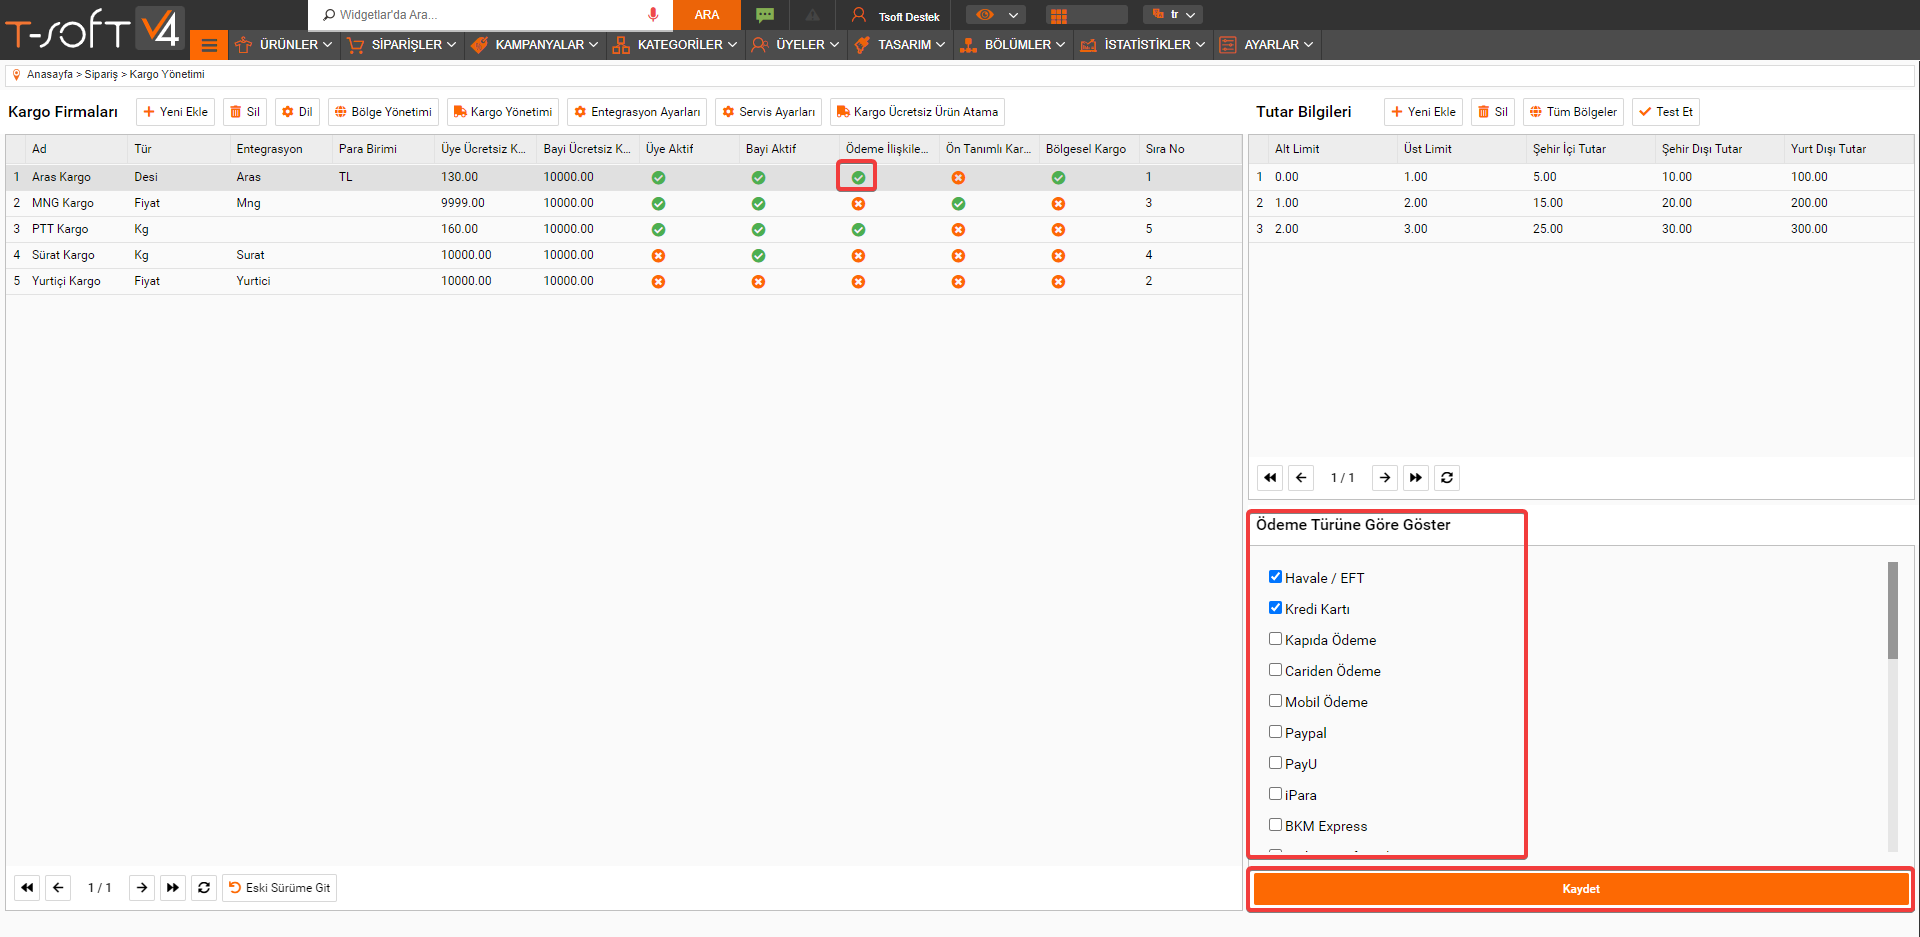1920x937 pixels.
Task: Expand the KAMPANYALAR dropdown menu
Action: [x=535, y=45]
